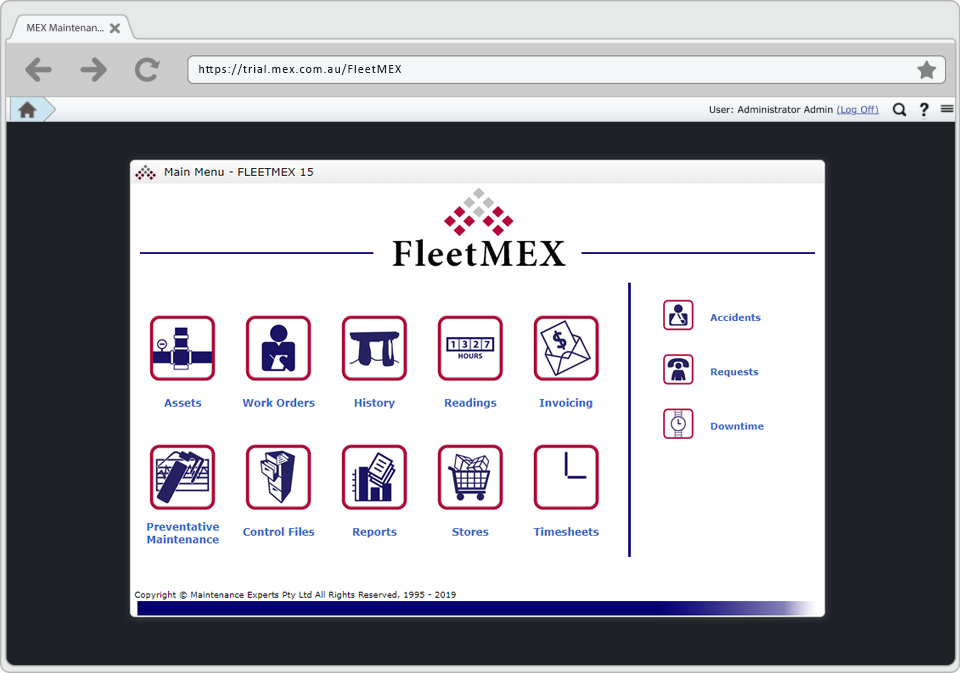Screen dimensions: 960x673
Task: Open the Control Files module
Action: (278, 477)
